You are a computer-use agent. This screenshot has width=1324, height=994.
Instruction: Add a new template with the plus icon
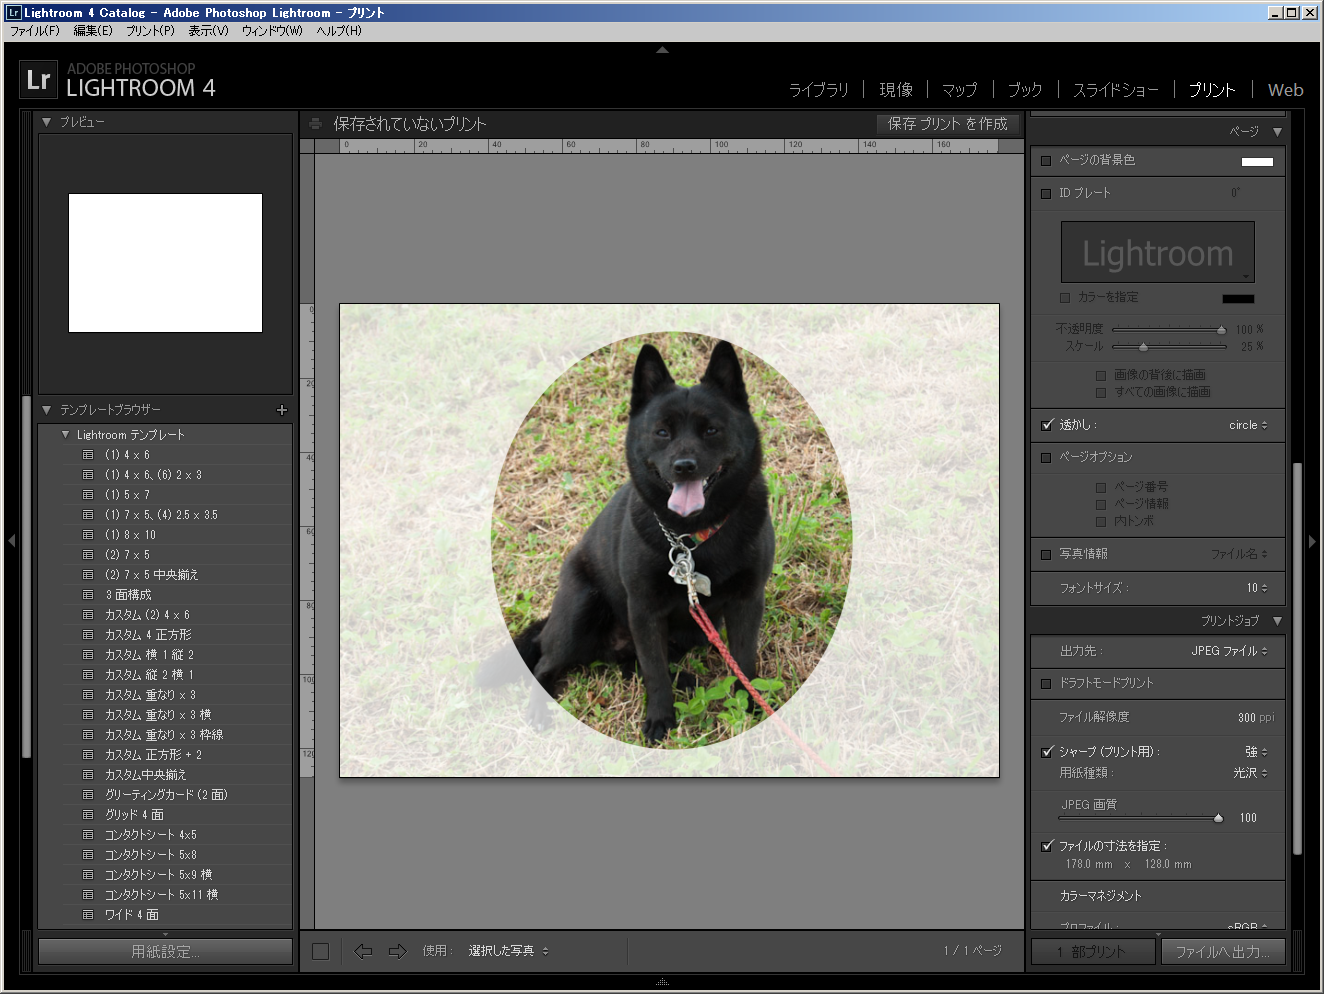tap(281, 410)
